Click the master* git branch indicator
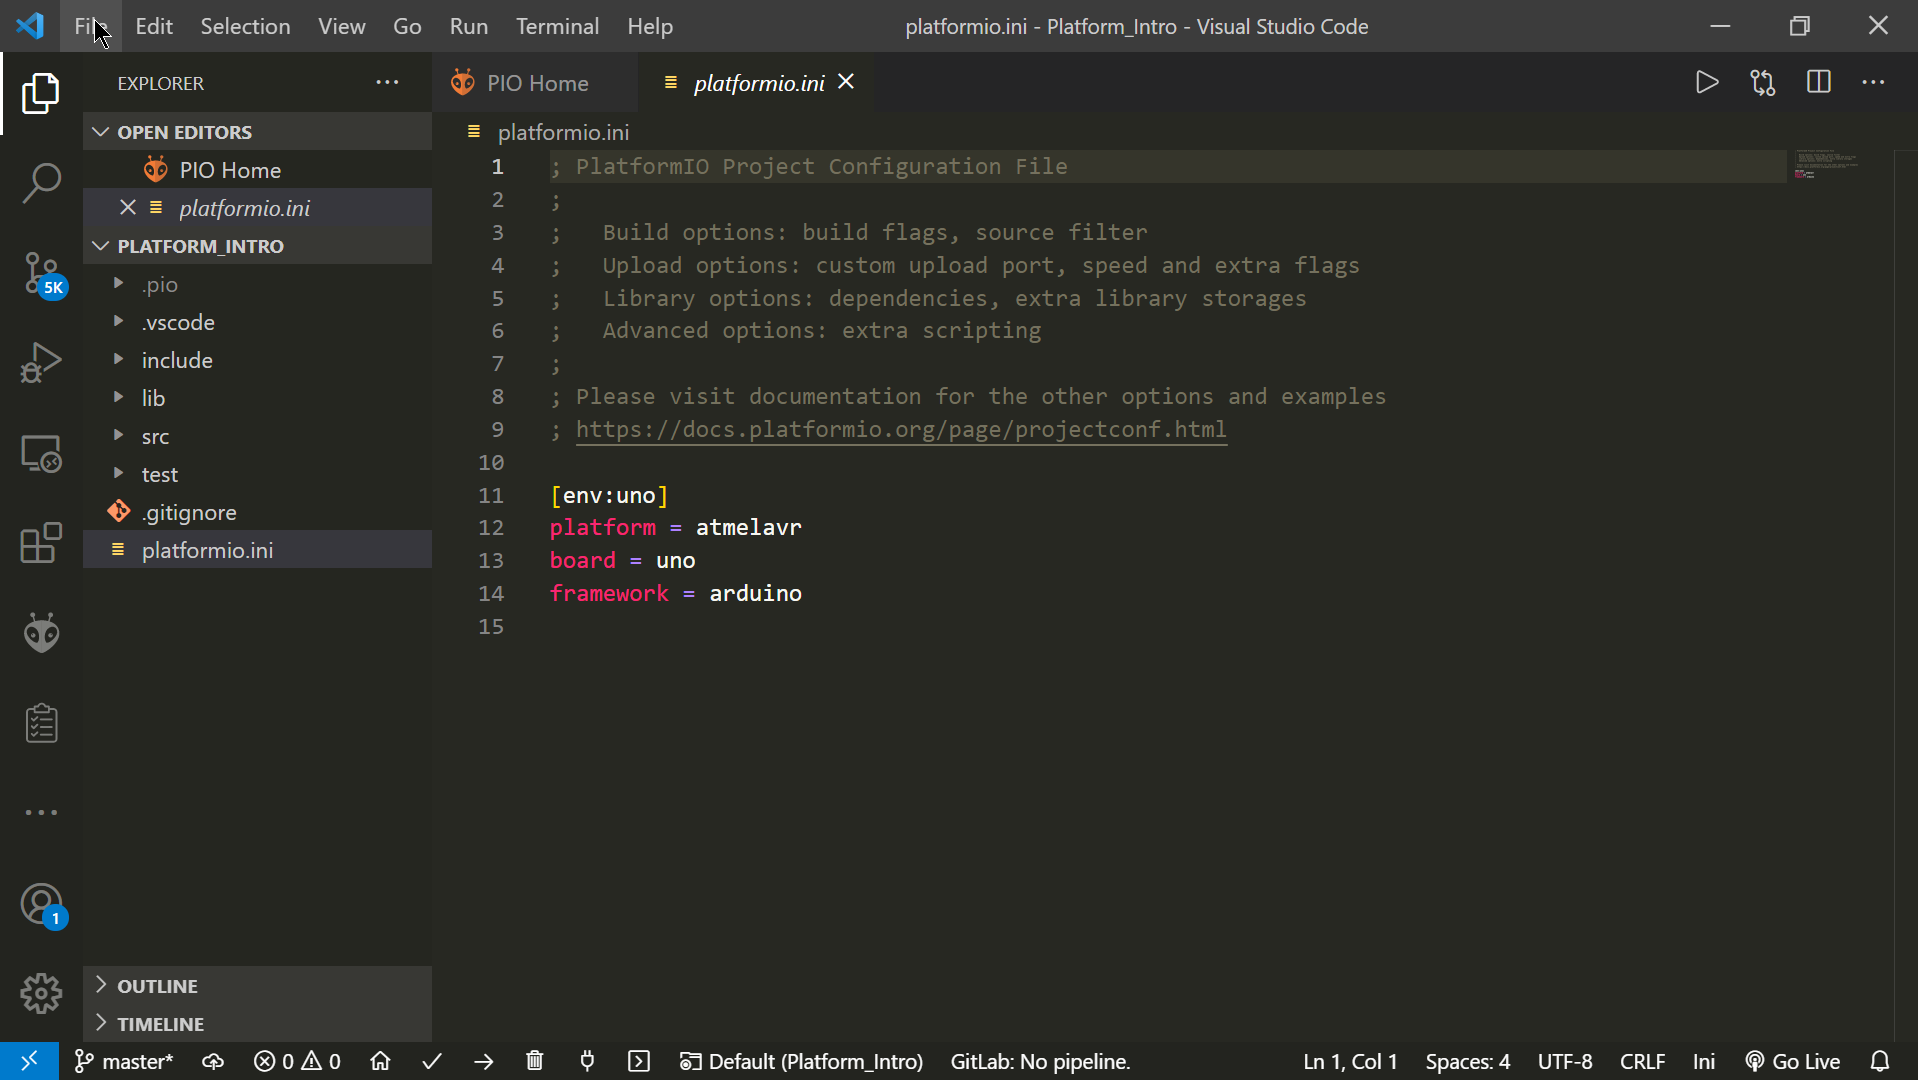 (x=125, y=1061)
